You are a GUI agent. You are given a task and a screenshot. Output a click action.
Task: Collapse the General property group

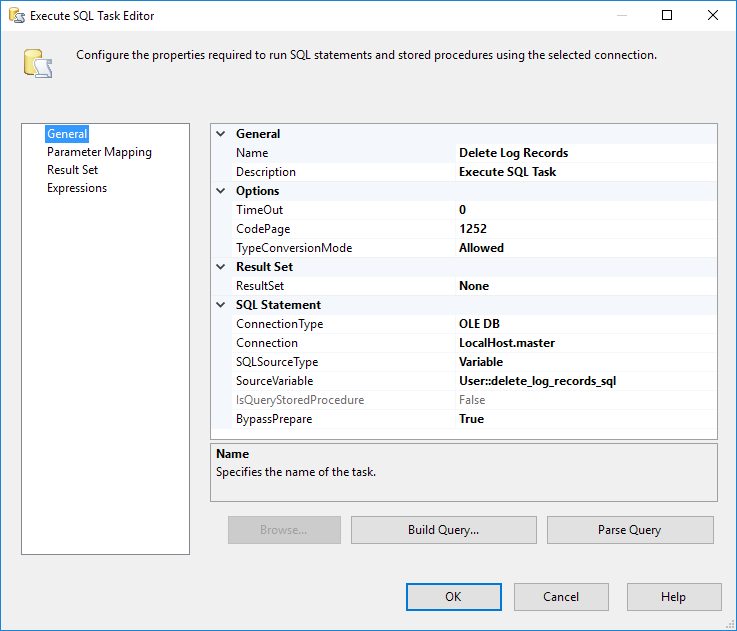pos(220,134)
